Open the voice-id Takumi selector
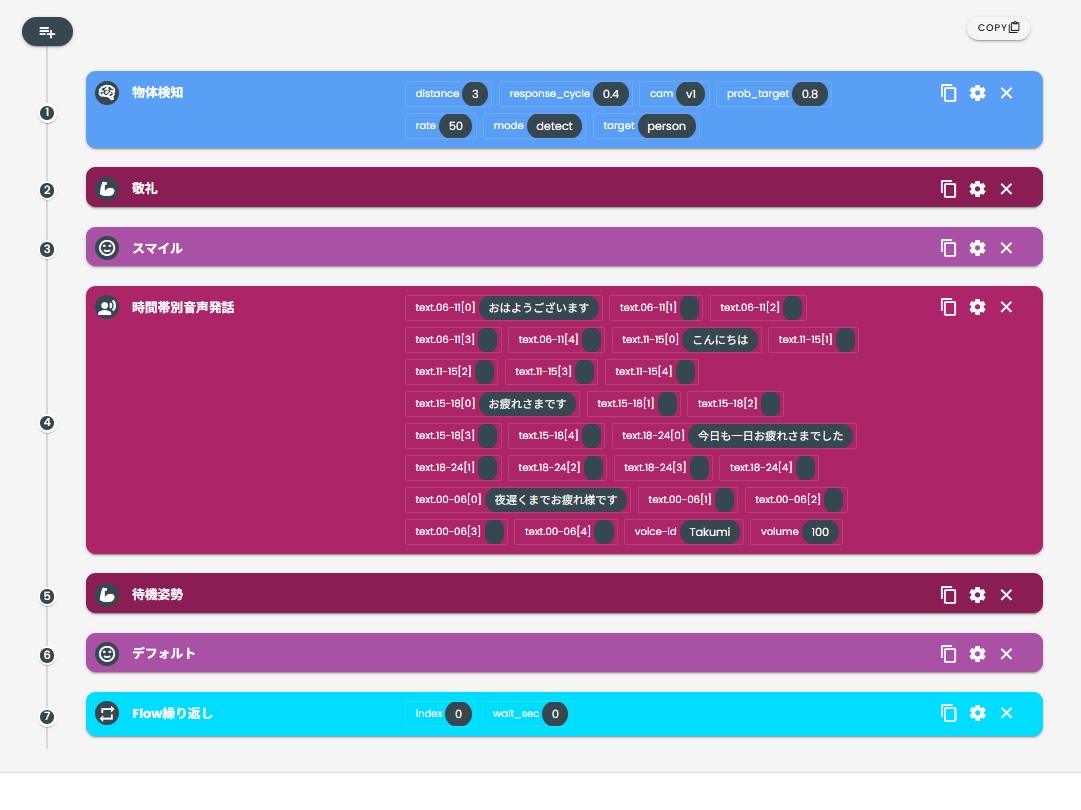The height and width of the screenshot is (810, 1081). pyautogui.click(x=710, y=532)
